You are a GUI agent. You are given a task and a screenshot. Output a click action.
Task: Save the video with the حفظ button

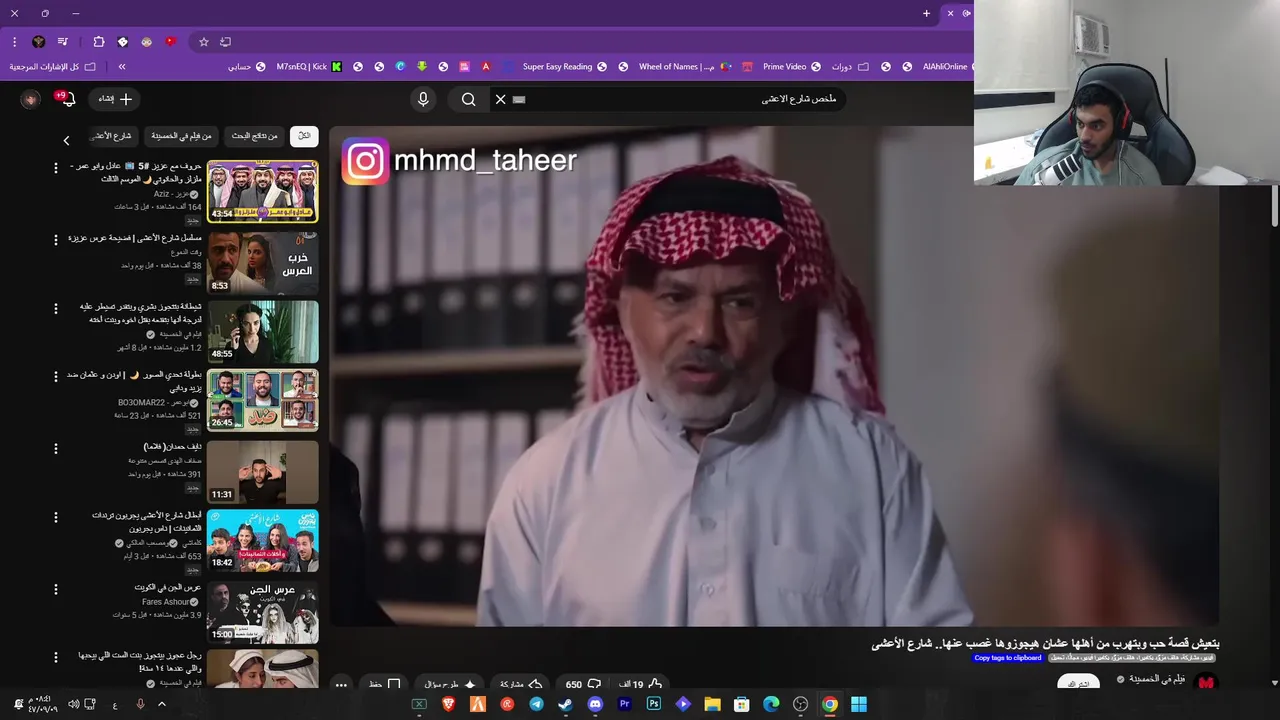coord(385,684)
